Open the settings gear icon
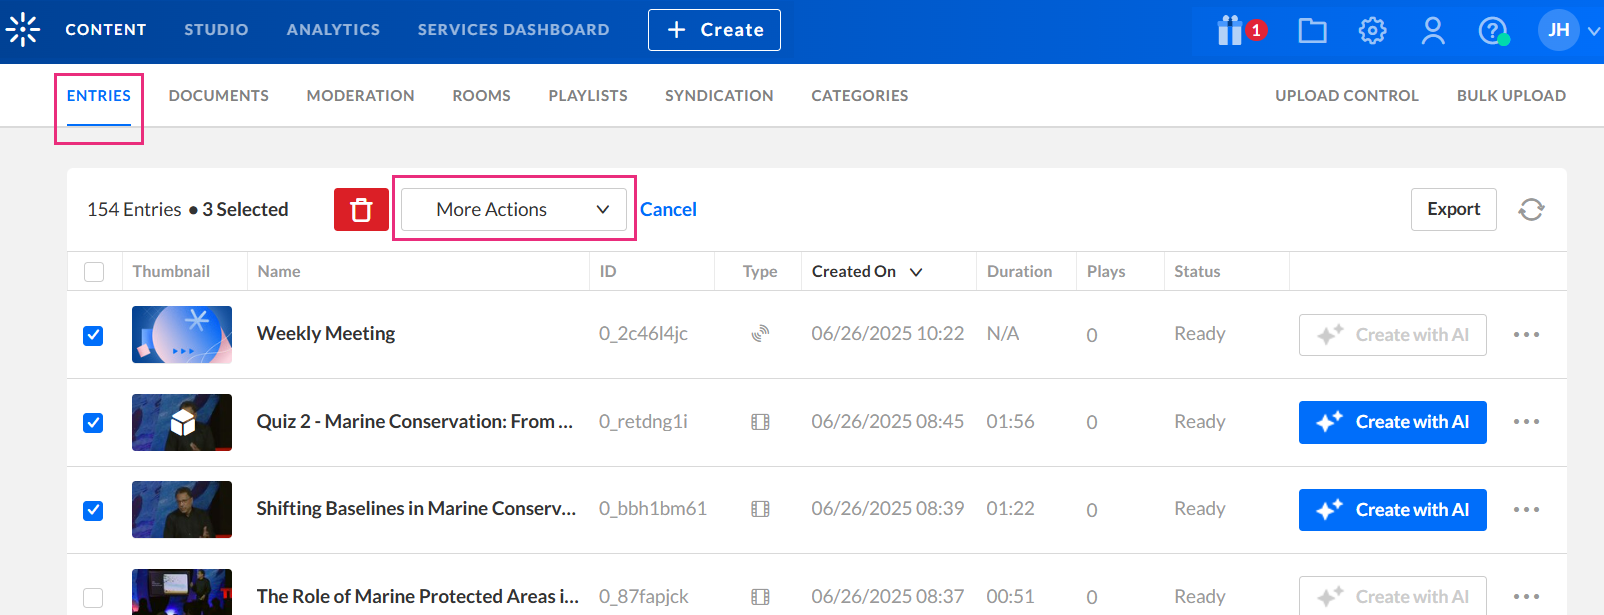1604x615 pixels. point(1372,31)
